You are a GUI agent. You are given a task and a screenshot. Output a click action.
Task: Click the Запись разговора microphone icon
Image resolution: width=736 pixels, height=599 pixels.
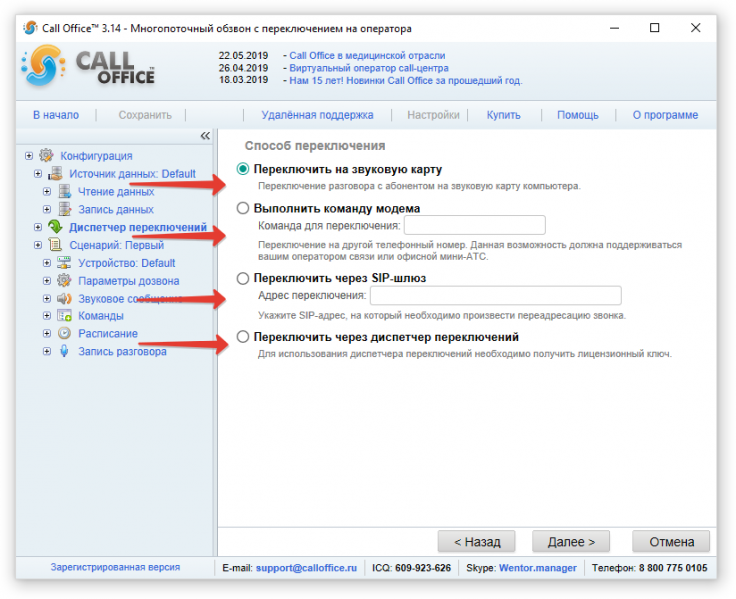[64, 351]
